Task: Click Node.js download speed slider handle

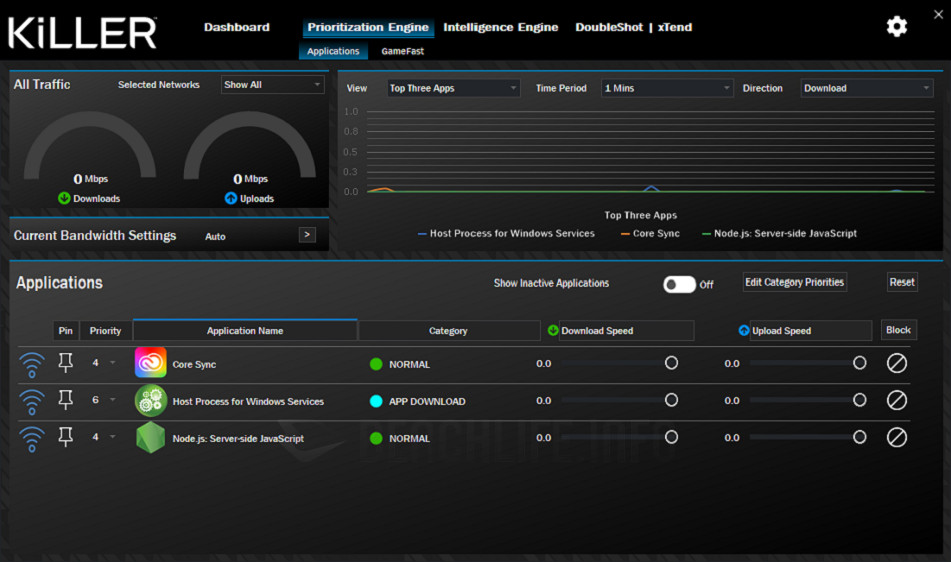Action: (x=671, y=437)
